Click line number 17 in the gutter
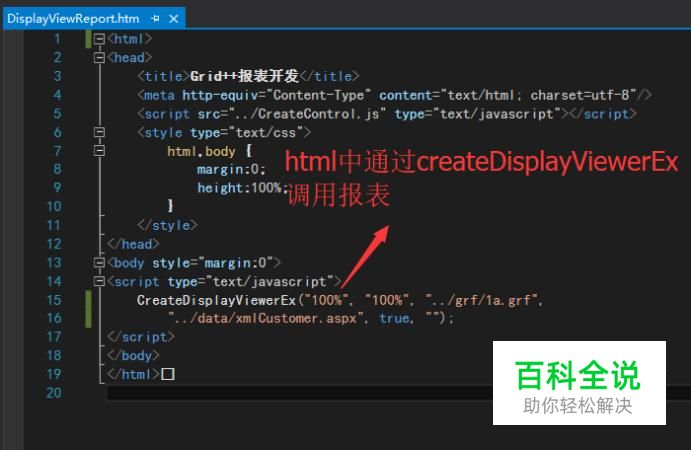The image size is (691, 450). click(x=54, y=337)
